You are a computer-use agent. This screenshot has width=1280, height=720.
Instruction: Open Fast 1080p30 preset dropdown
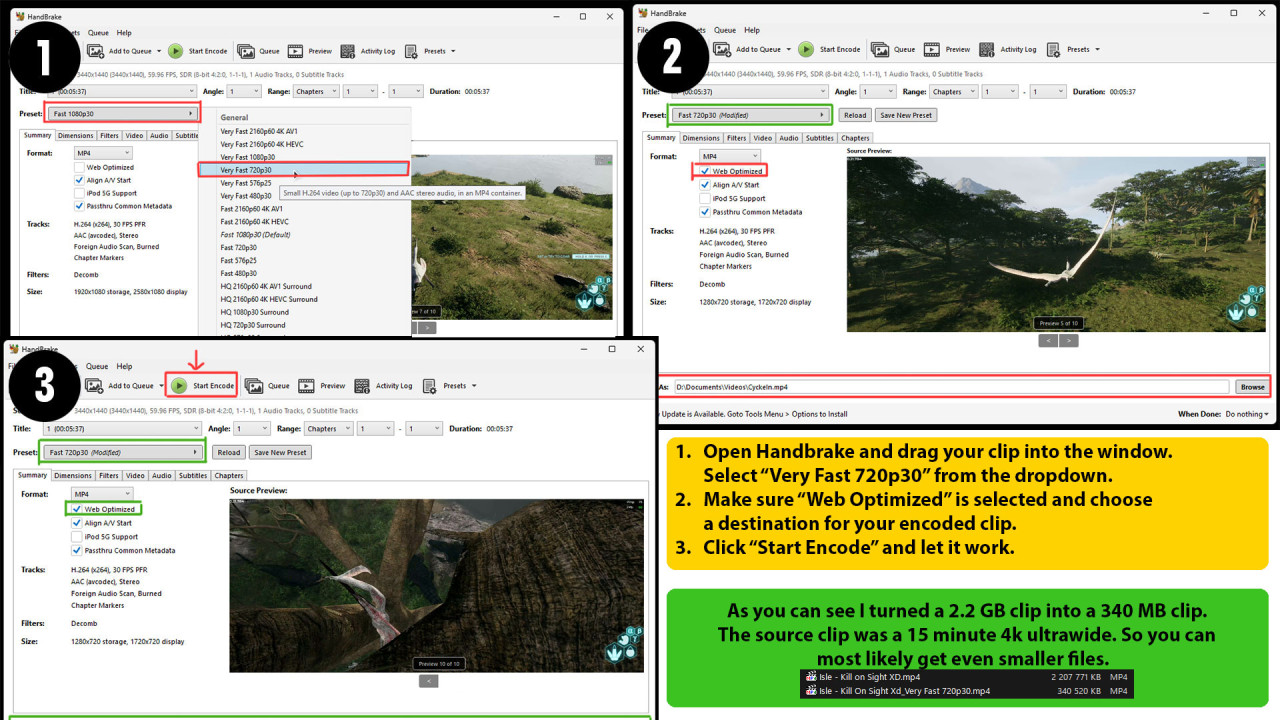[x=123, y=113]
